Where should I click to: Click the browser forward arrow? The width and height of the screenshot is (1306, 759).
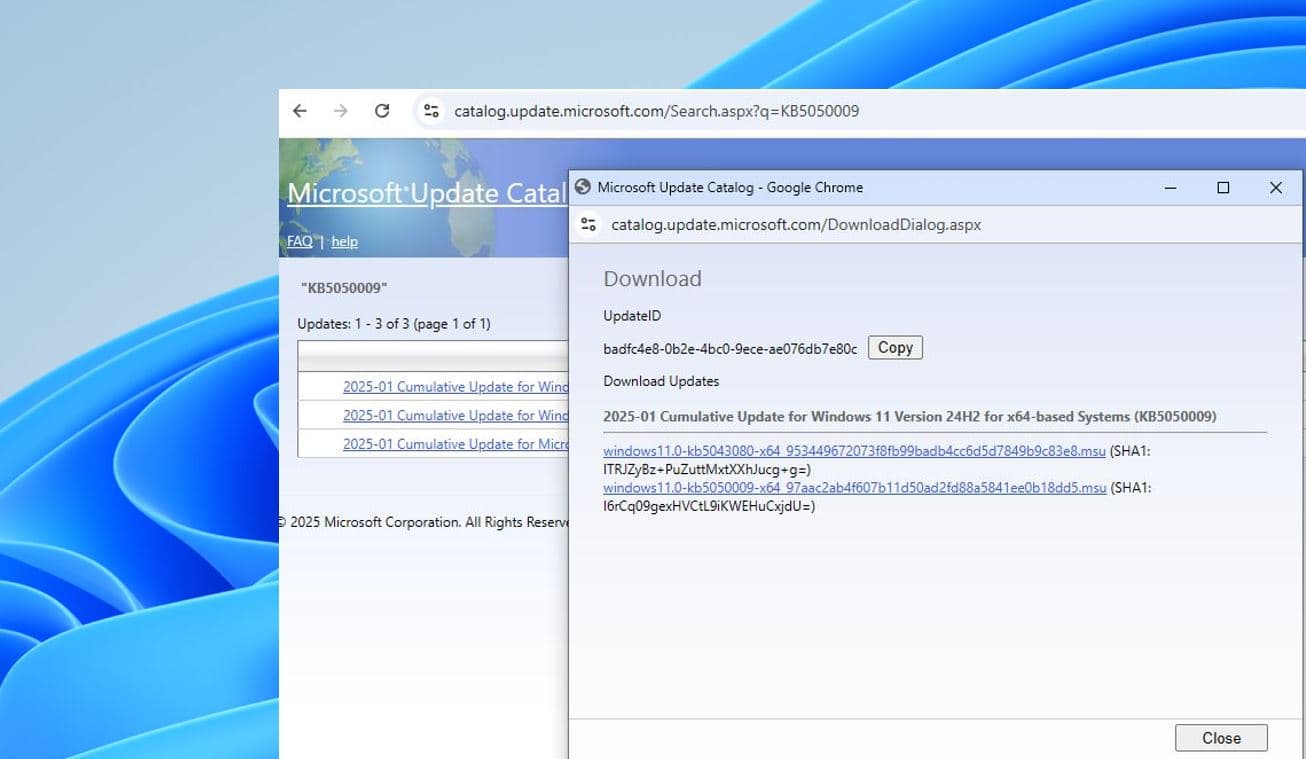tap(341, 111)
